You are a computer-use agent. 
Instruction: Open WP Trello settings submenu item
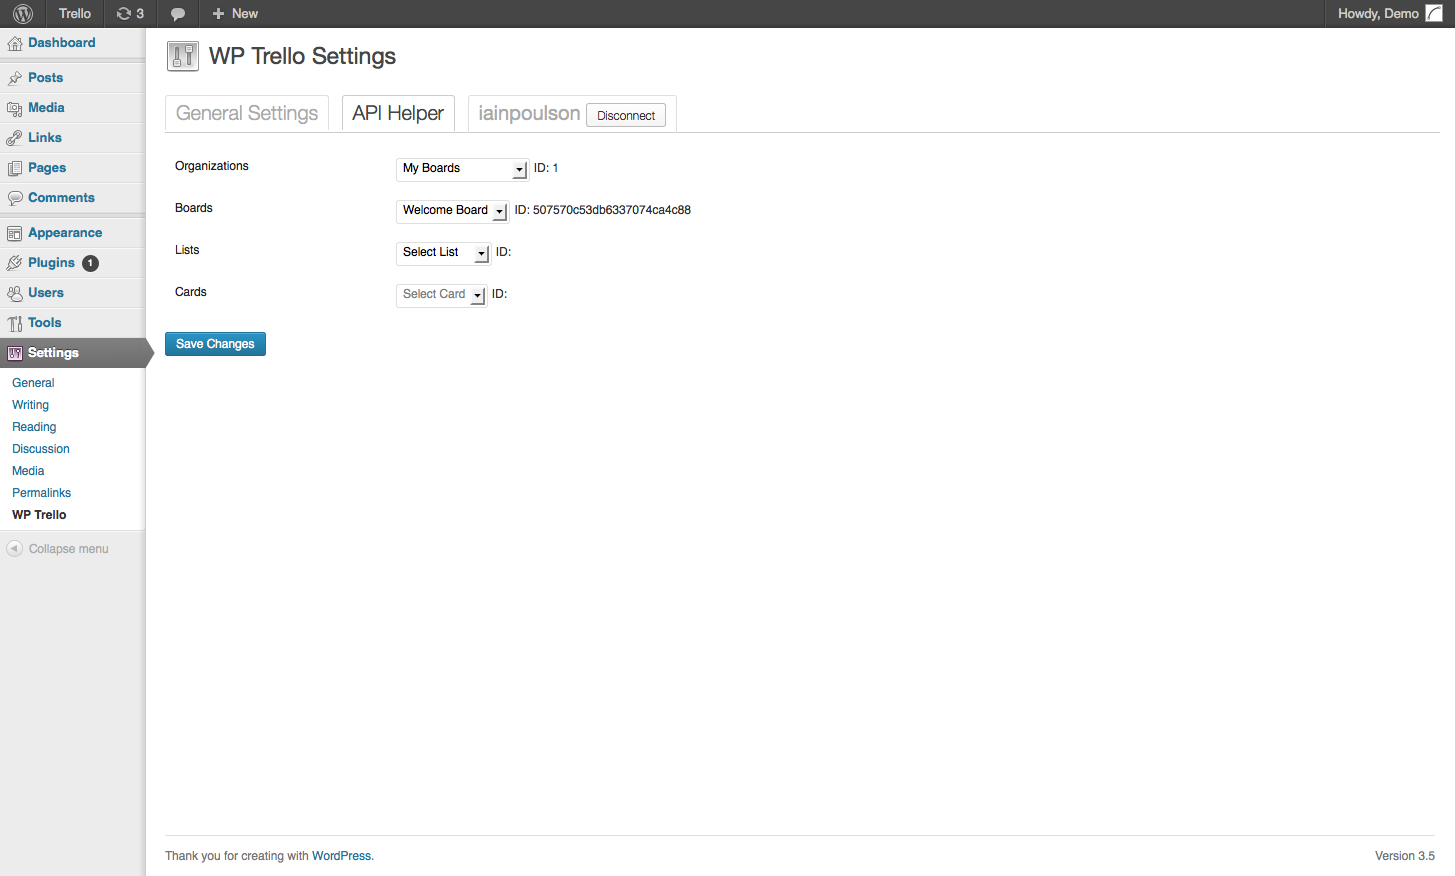click(39, 515)
